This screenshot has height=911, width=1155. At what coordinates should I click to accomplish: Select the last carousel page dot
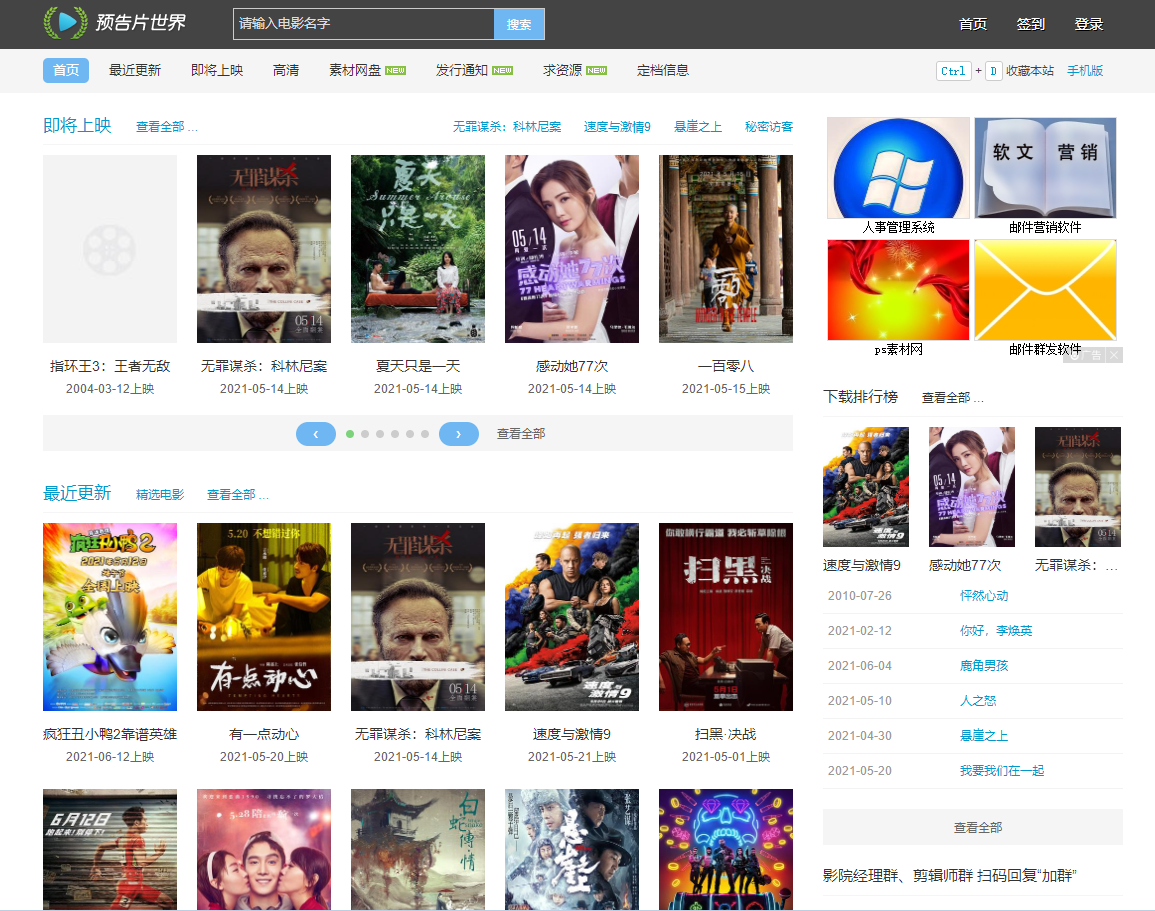click(425, 434)
